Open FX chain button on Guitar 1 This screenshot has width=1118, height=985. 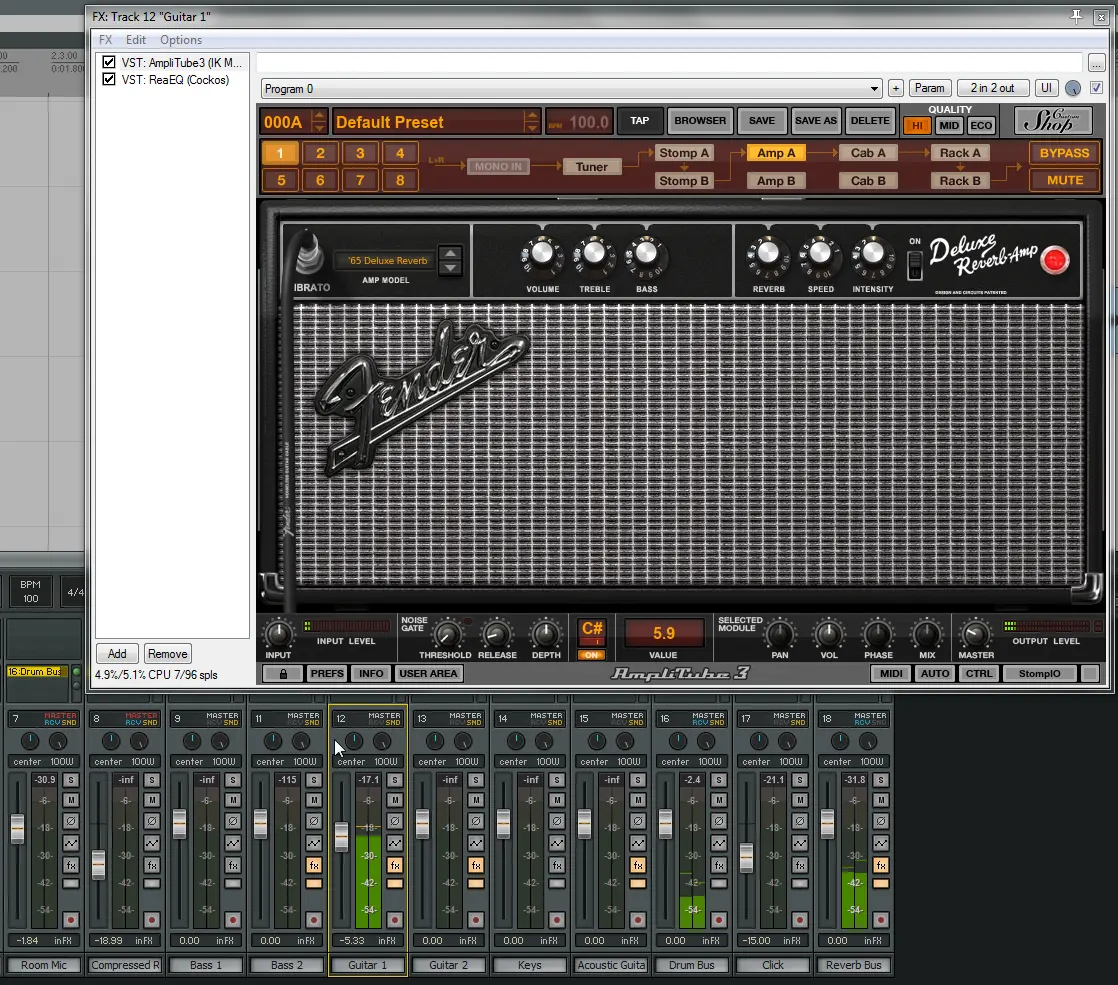click(394, 865)
